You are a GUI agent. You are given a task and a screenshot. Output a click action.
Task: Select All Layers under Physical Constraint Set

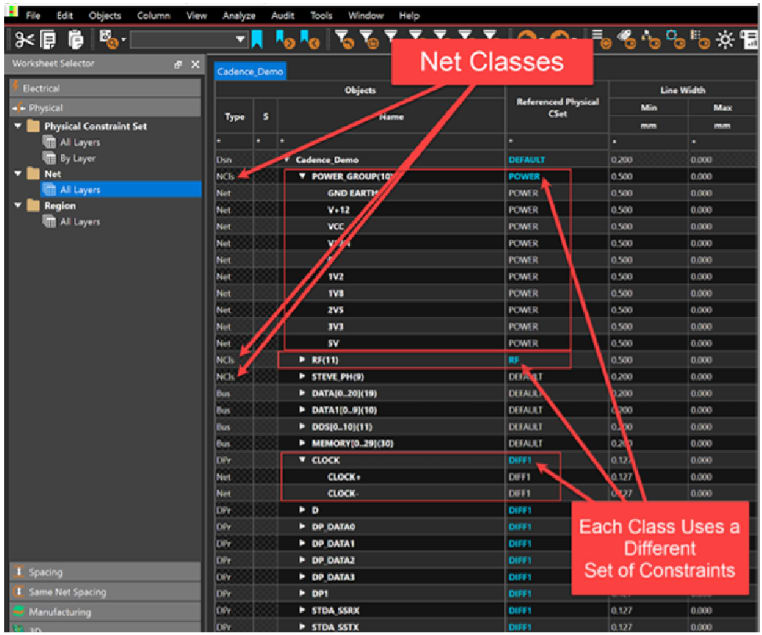(x=80, y=142)
